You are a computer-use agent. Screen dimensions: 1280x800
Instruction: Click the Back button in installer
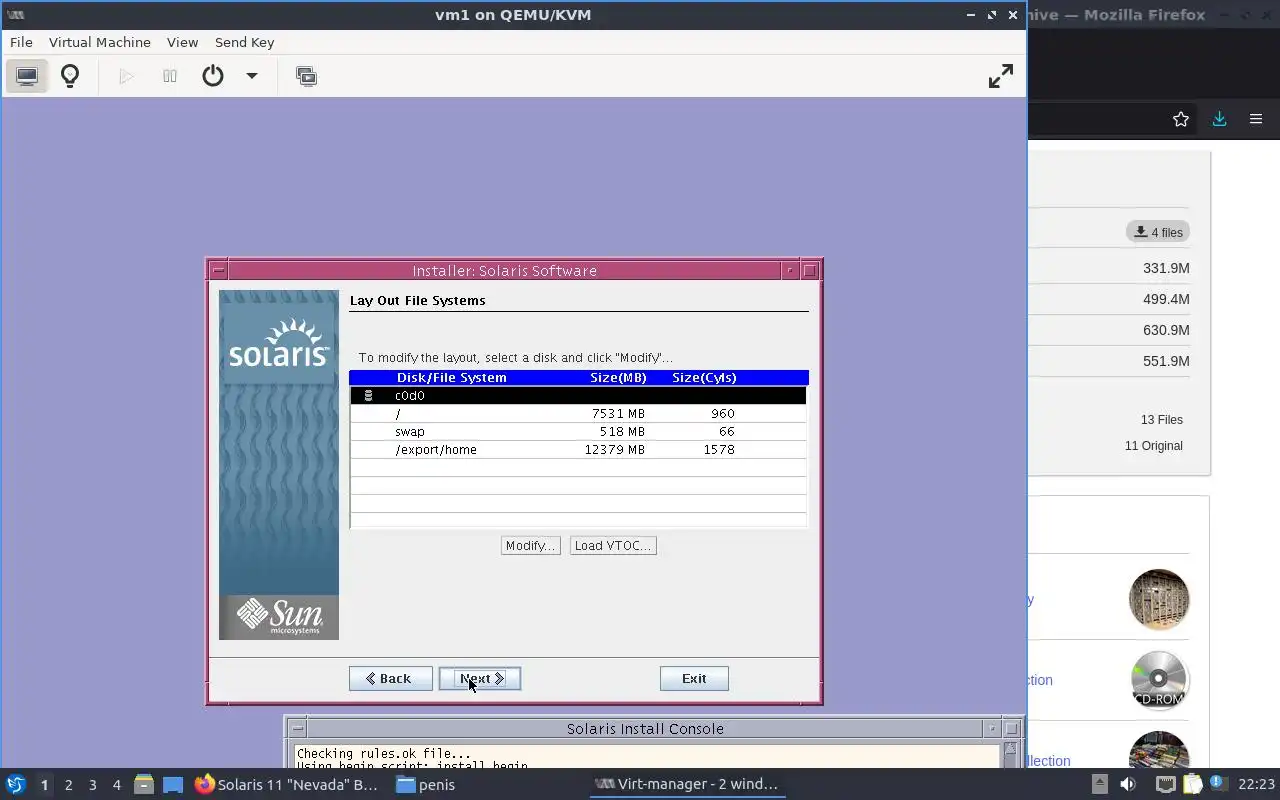tap(390, 678)
